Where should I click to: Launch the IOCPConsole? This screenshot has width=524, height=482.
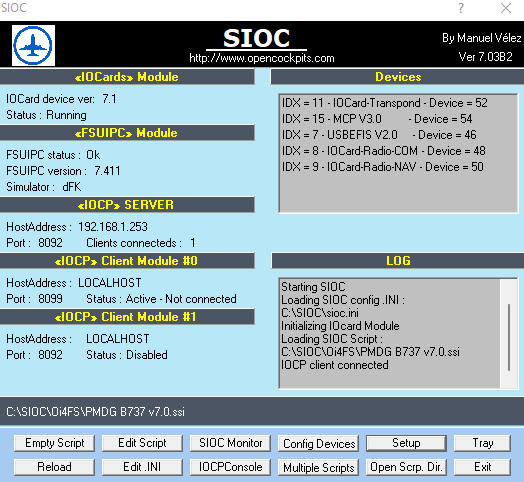[x=230, y=467]
